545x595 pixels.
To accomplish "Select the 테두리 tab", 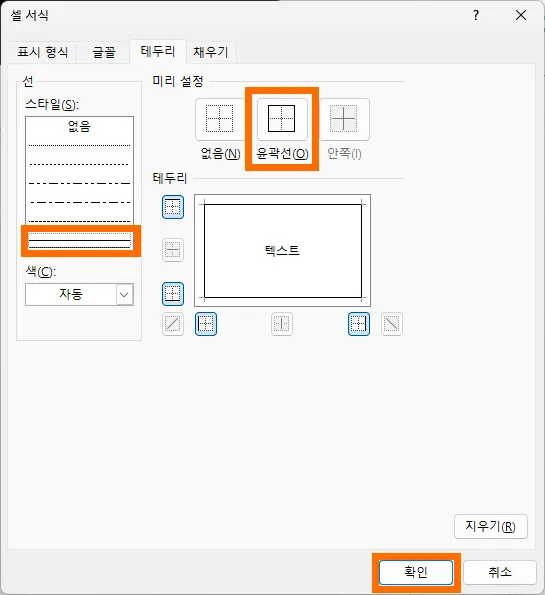I will pos(158,51).
